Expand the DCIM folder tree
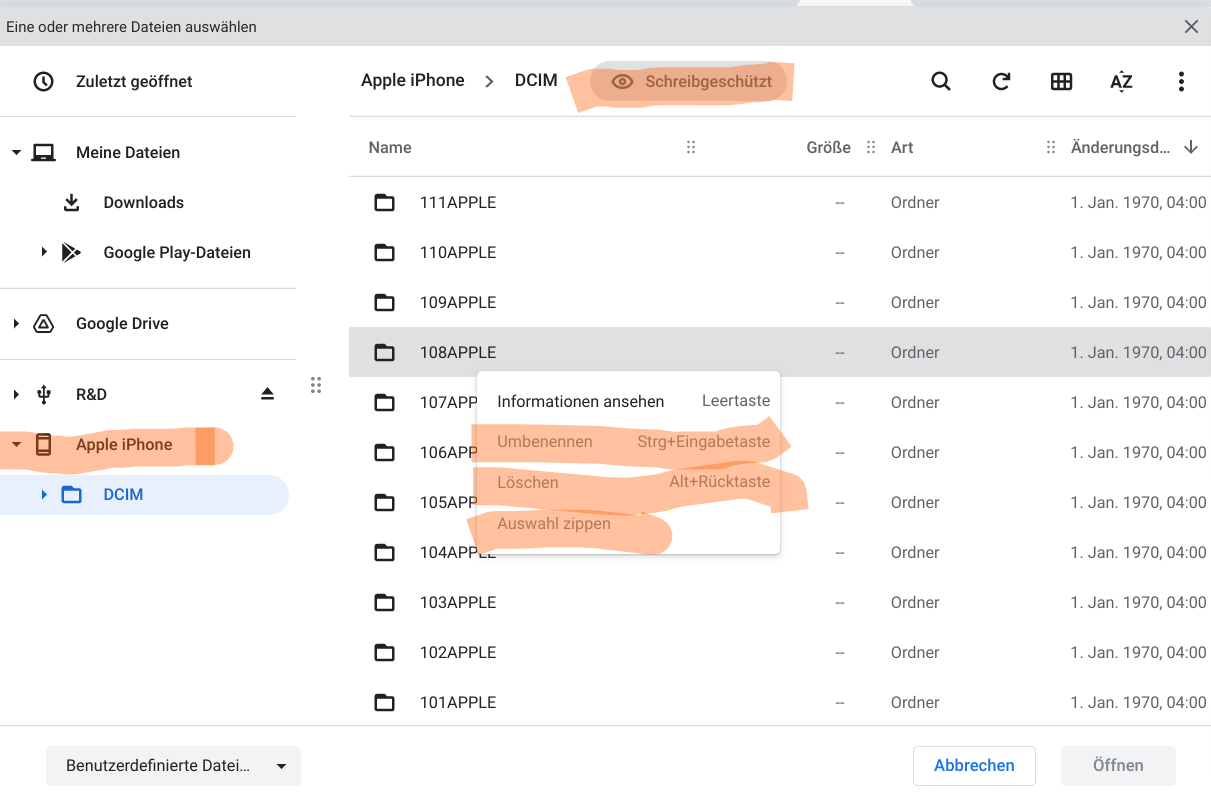This screenshot has width=1211, height=793. [44, 494]
